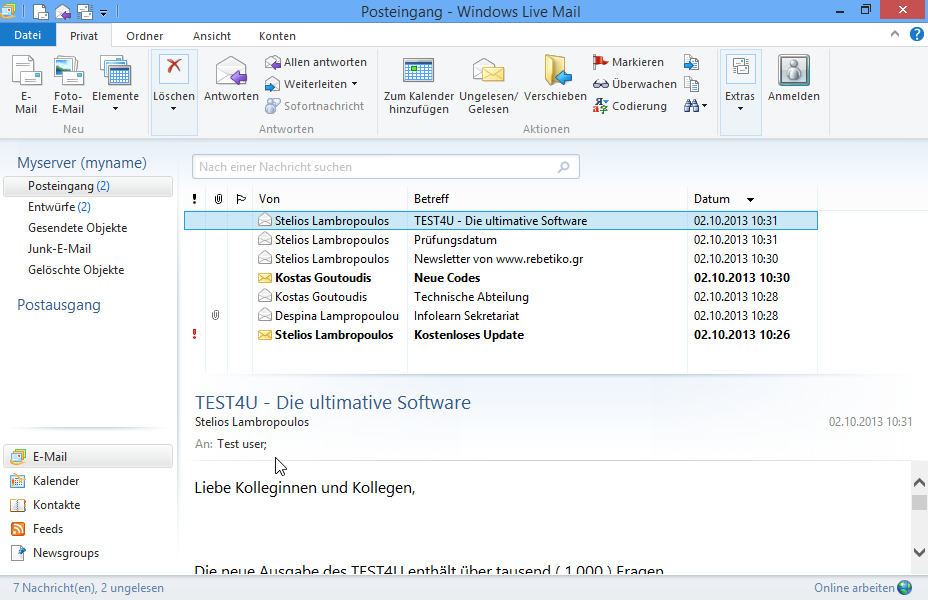Select the E-Mail view in sidebar
This screenshot has width=928, height=600.
pos(88,457)
